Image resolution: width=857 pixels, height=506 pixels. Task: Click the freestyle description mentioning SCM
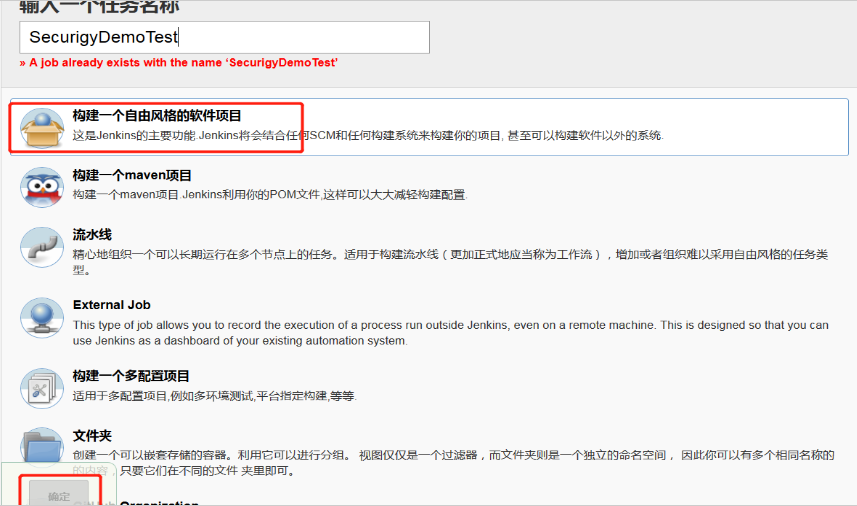pos(368,135)
